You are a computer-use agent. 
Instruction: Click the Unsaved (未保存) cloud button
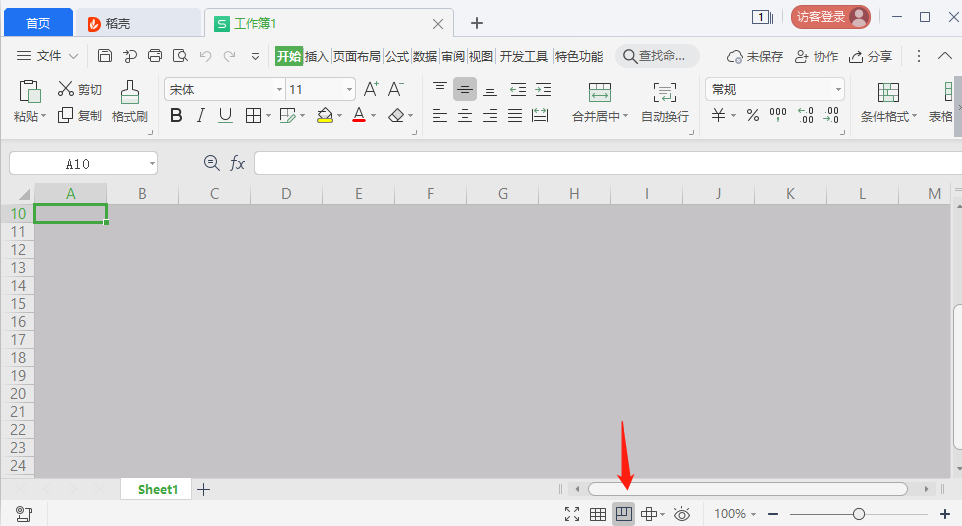coord(755,56)
